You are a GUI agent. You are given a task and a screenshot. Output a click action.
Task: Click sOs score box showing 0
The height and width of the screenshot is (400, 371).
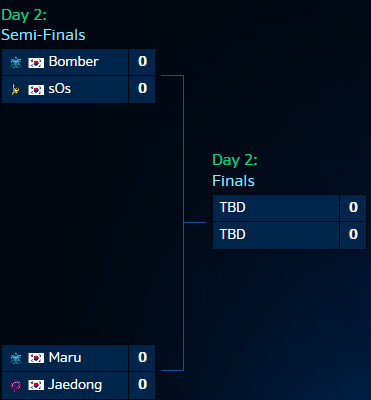142,89
